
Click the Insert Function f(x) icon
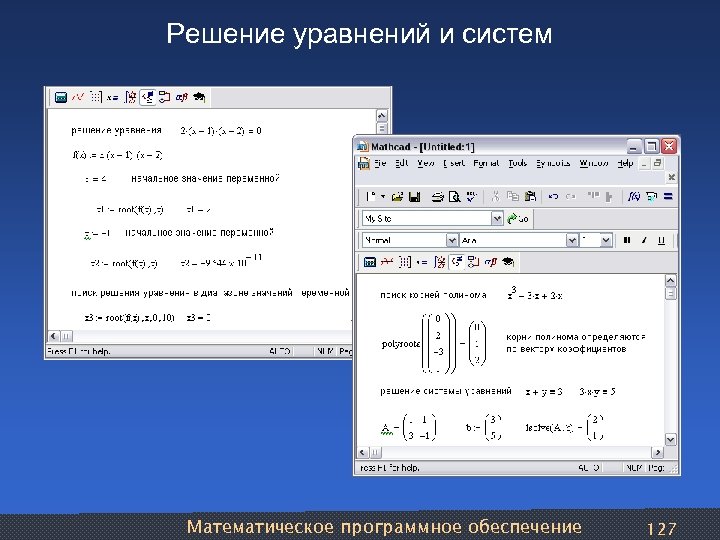634,197
